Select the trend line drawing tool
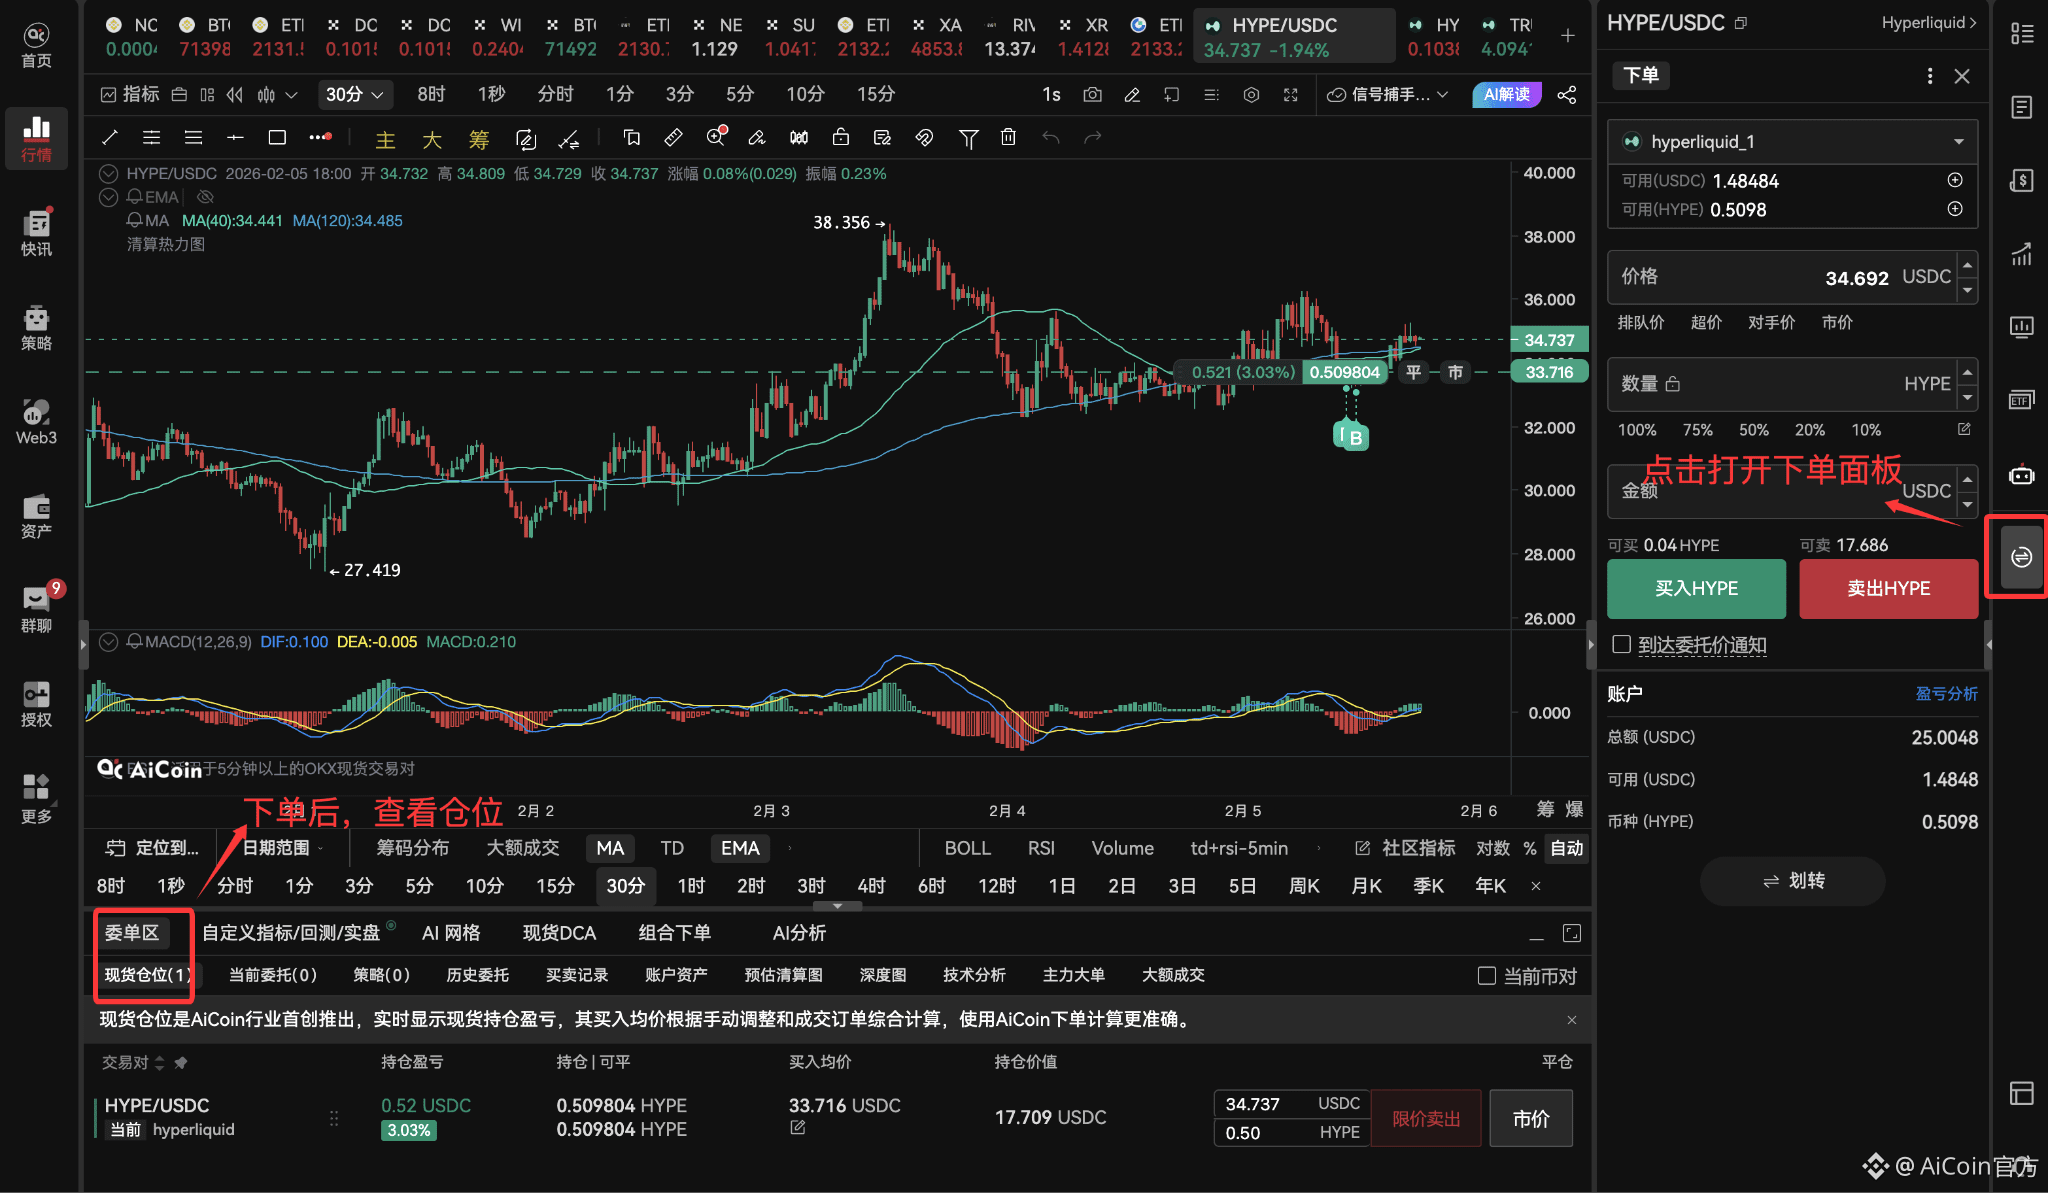Viewport: 2048px width, 1193px height. 109,137
